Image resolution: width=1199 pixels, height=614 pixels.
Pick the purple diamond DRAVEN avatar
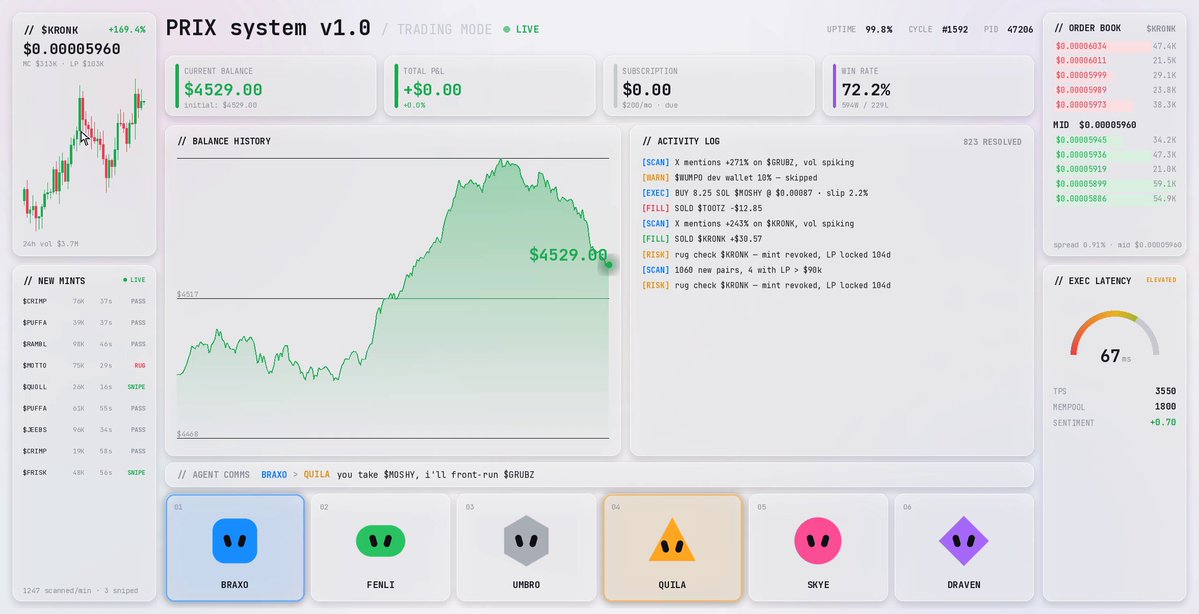[x=963, y=541]
